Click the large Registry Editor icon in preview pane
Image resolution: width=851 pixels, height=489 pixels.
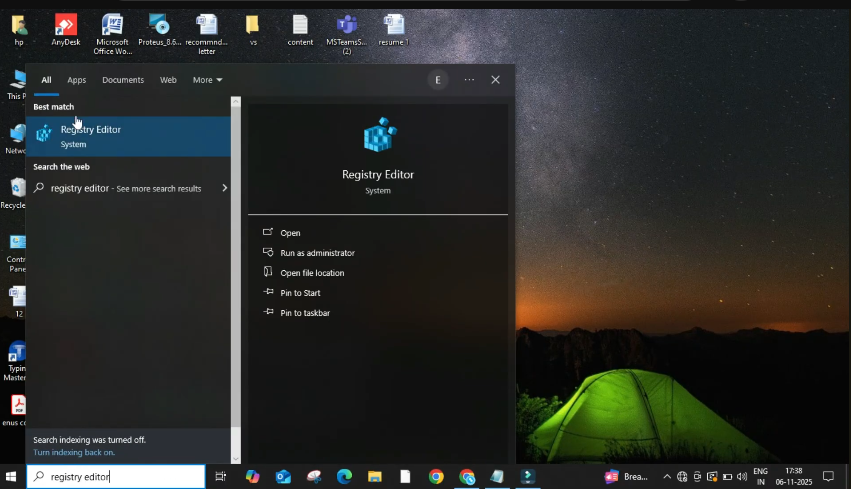[x=380, y=135]
